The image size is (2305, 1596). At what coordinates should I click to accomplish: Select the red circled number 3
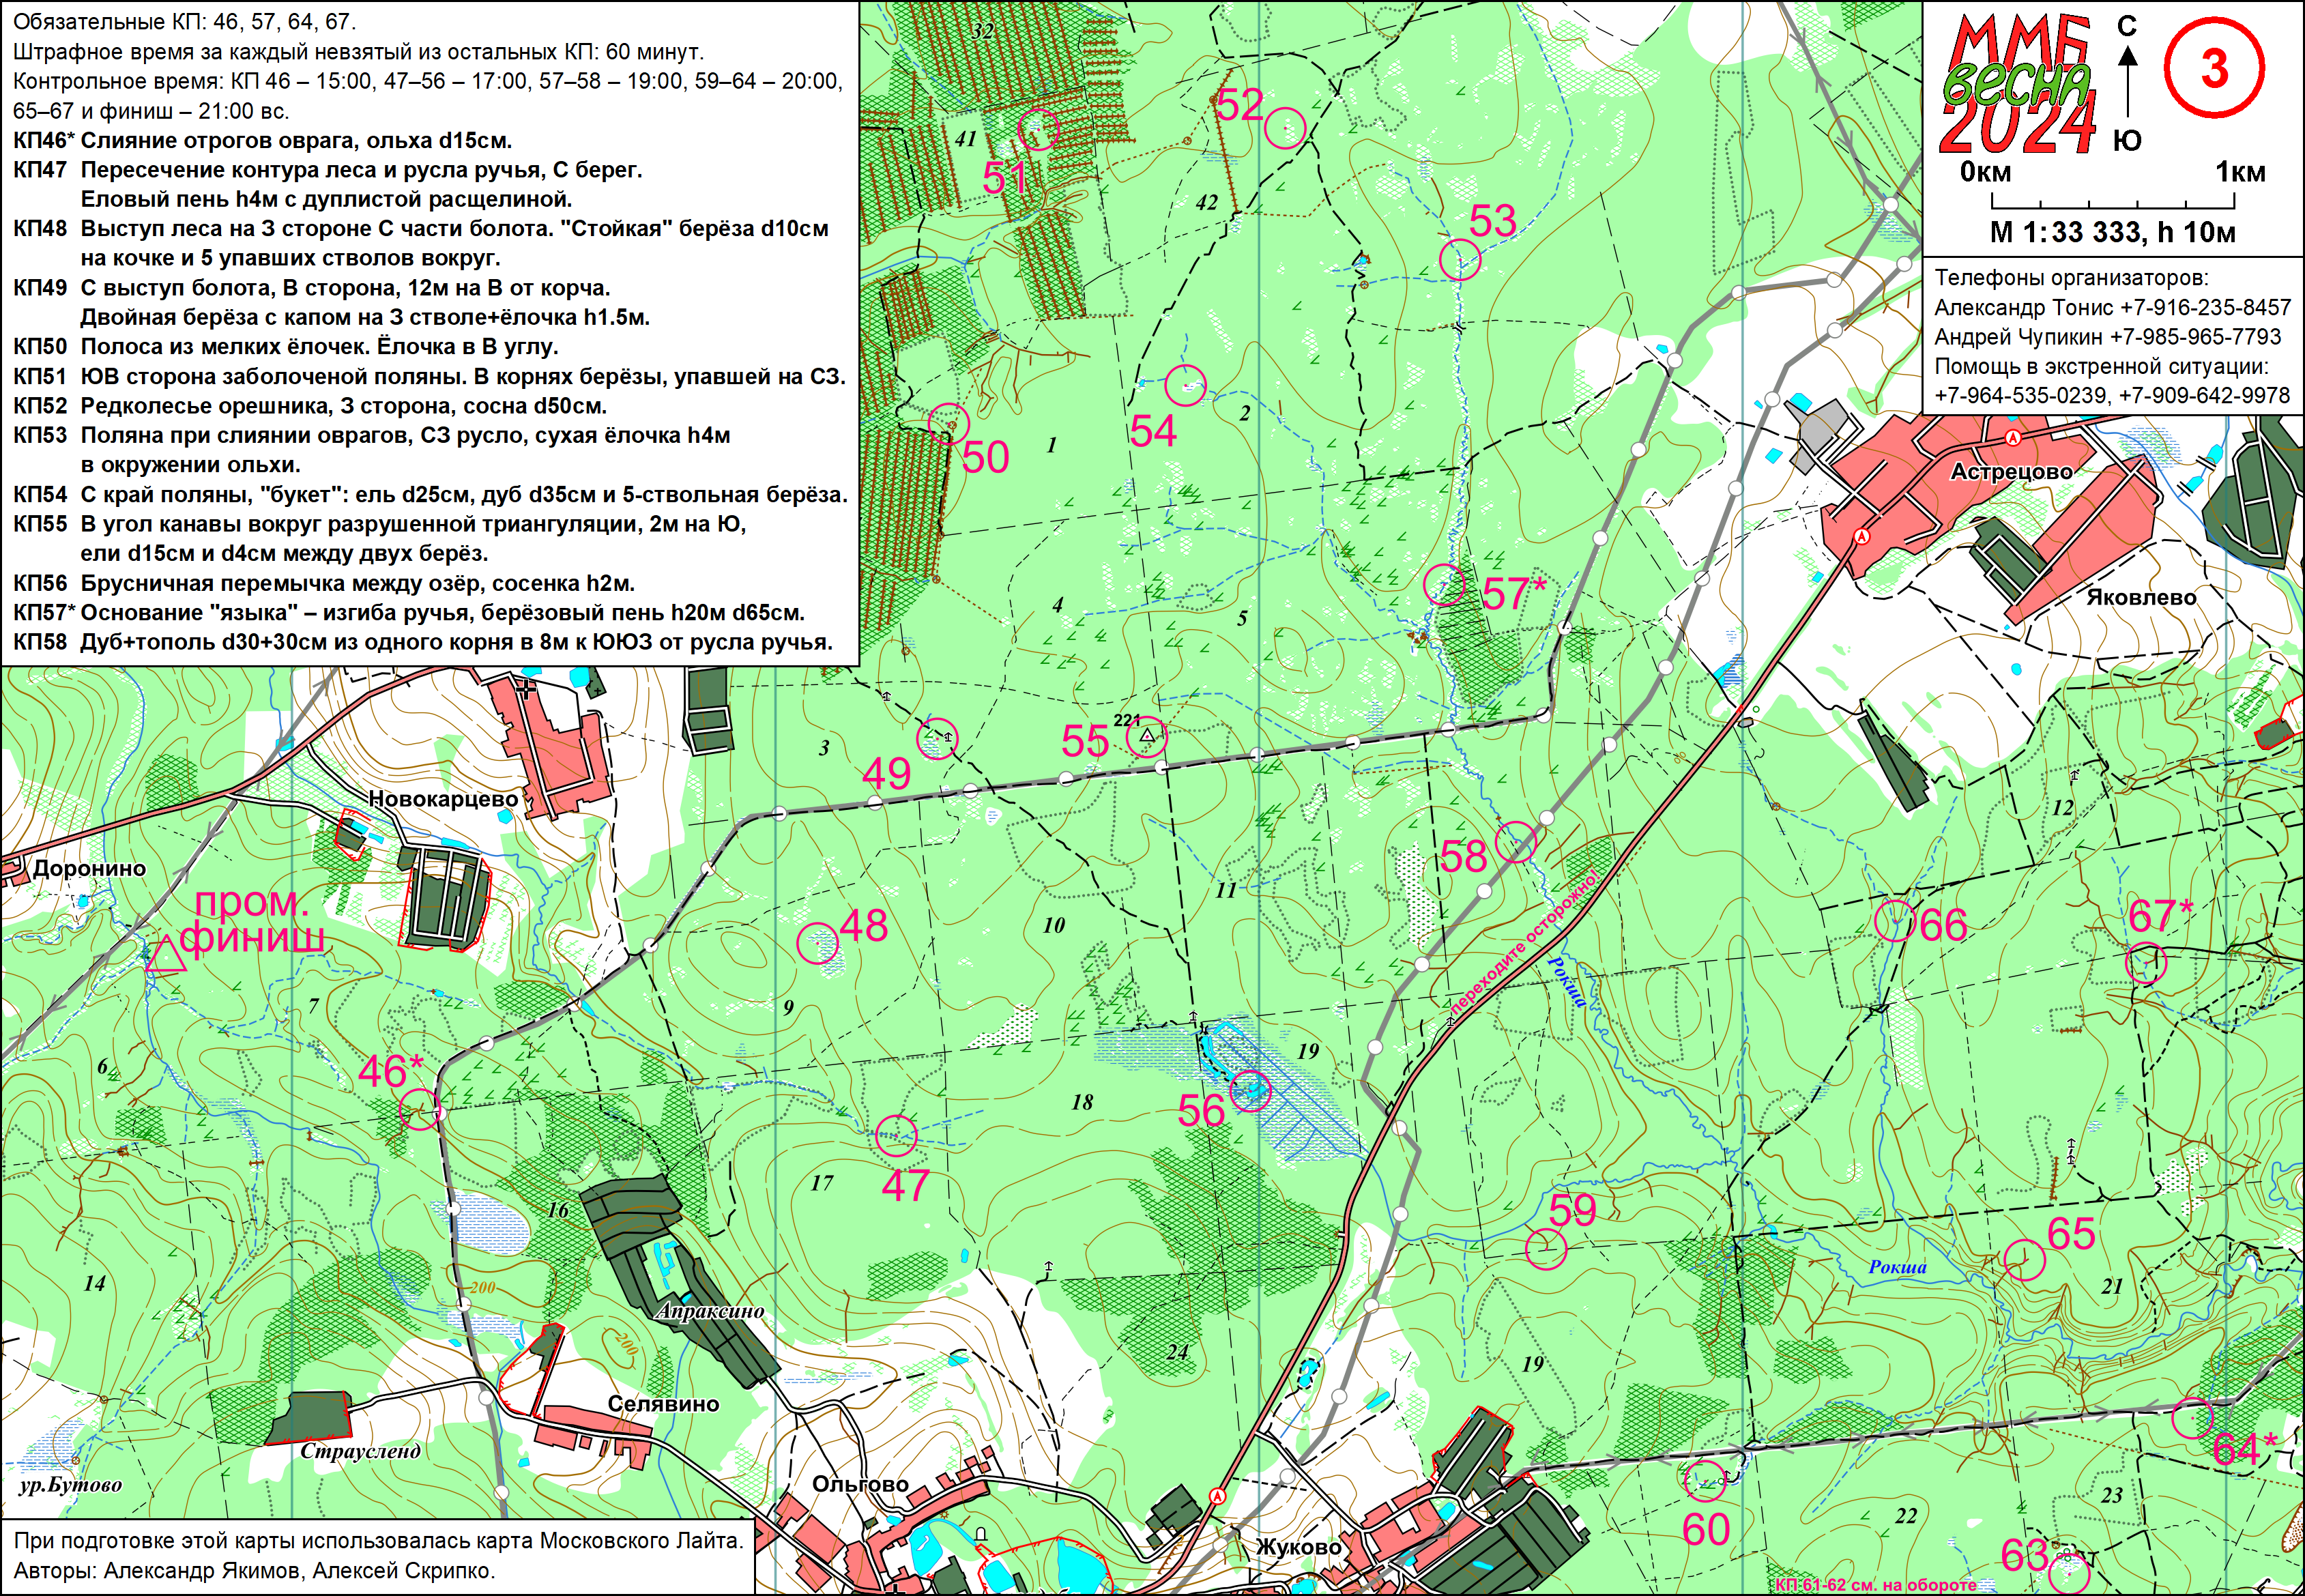(x=2214, y=68)
